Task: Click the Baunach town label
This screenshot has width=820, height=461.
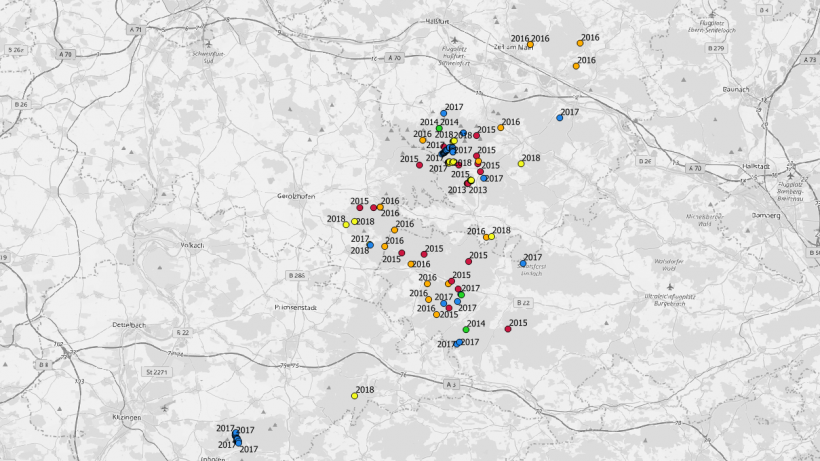Action: click(x=736, y=89)
